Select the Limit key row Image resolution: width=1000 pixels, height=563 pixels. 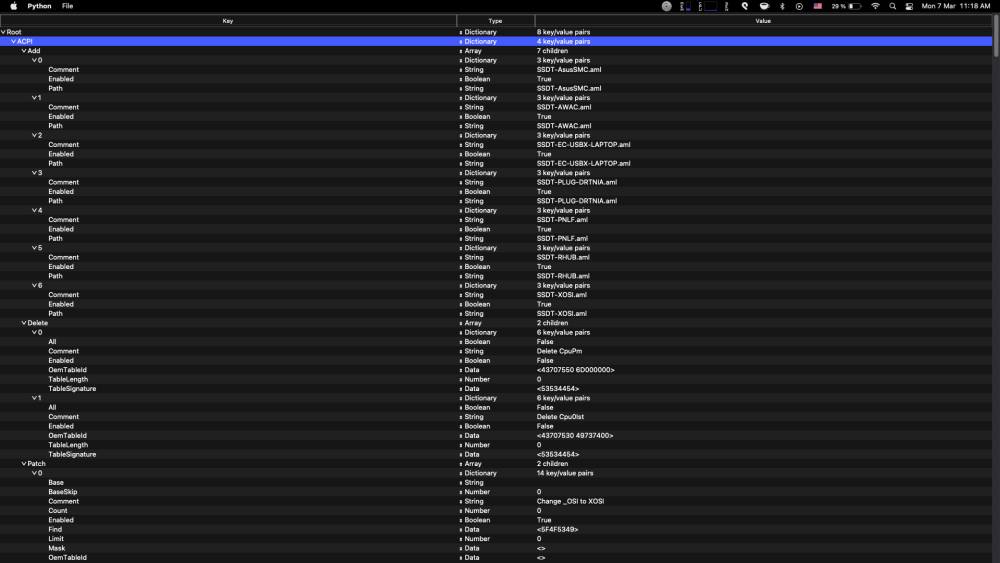56,539
